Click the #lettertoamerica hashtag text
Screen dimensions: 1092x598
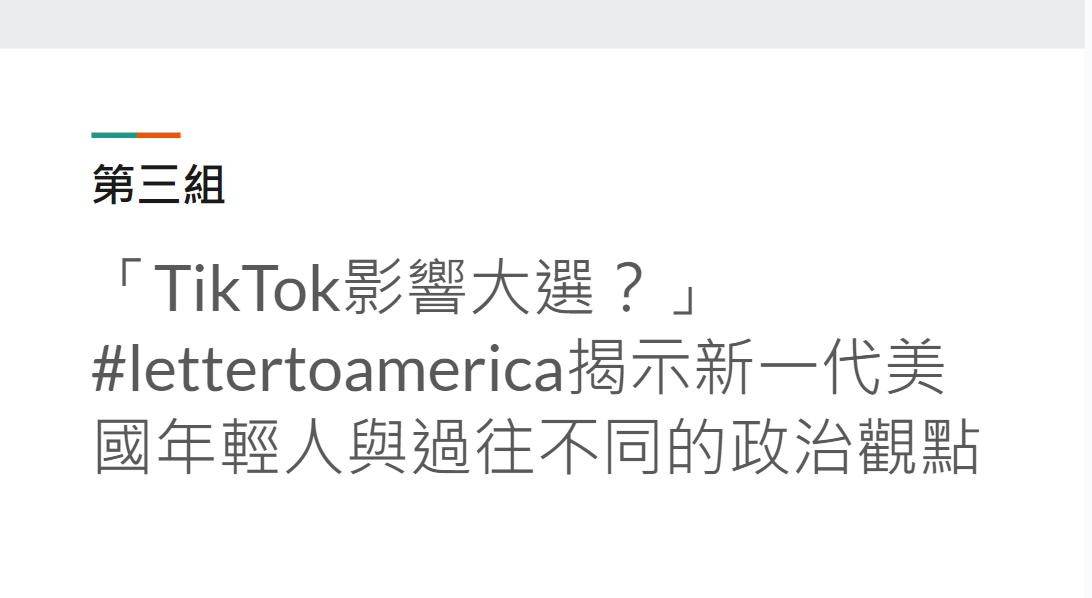(329, 368)
